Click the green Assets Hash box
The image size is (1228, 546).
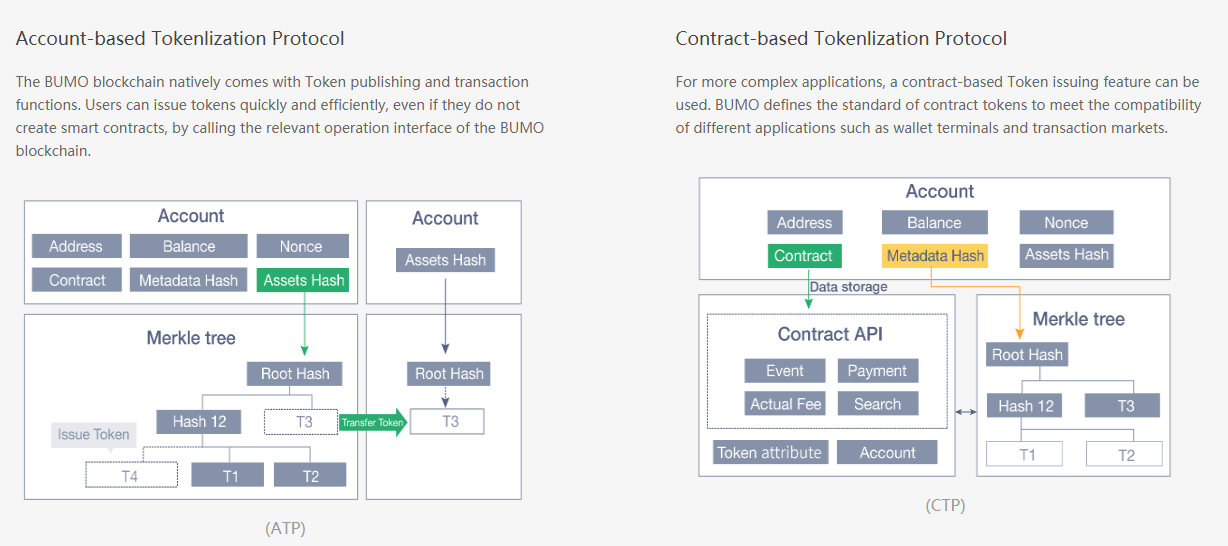coord(303,280)
